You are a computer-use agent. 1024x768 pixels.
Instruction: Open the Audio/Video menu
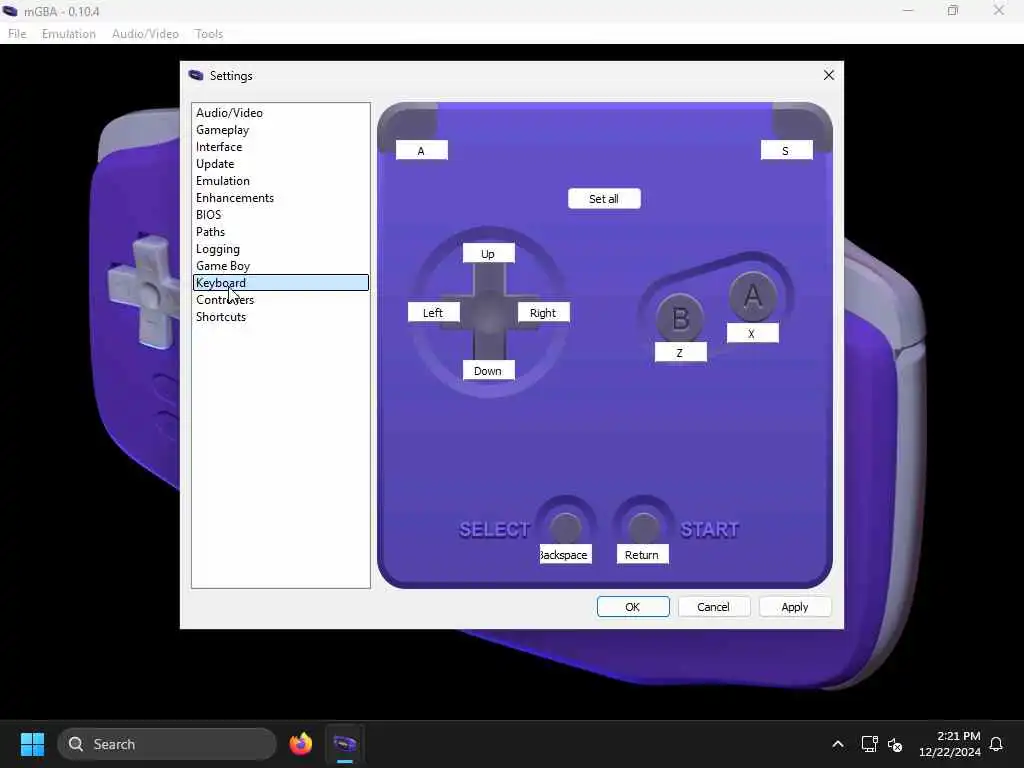point(145,33)
